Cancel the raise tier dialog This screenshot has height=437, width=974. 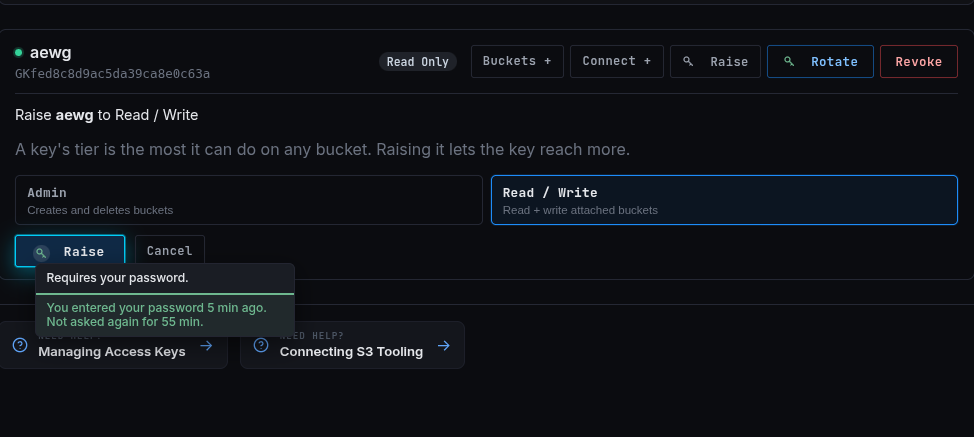click(170, 251)
